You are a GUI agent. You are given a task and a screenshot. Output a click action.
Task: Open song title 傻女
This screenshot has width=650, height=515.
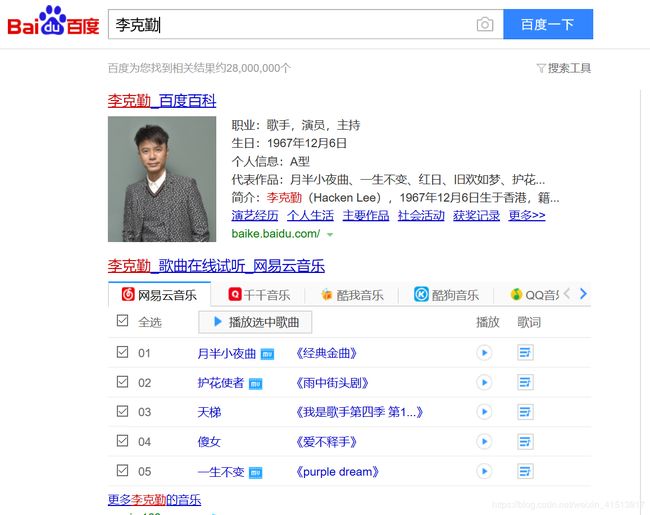(209, 442)
